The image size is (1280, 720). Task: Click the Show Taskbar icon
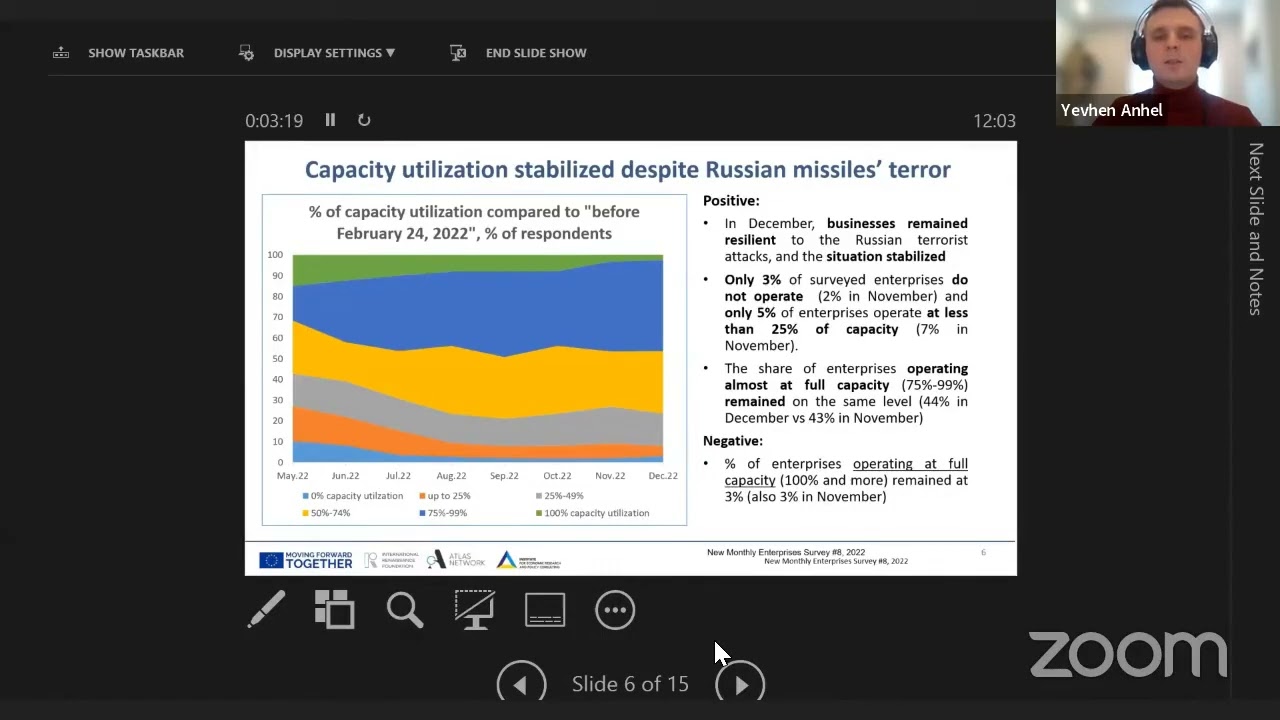pyautogui.click(x=61, y=53)
